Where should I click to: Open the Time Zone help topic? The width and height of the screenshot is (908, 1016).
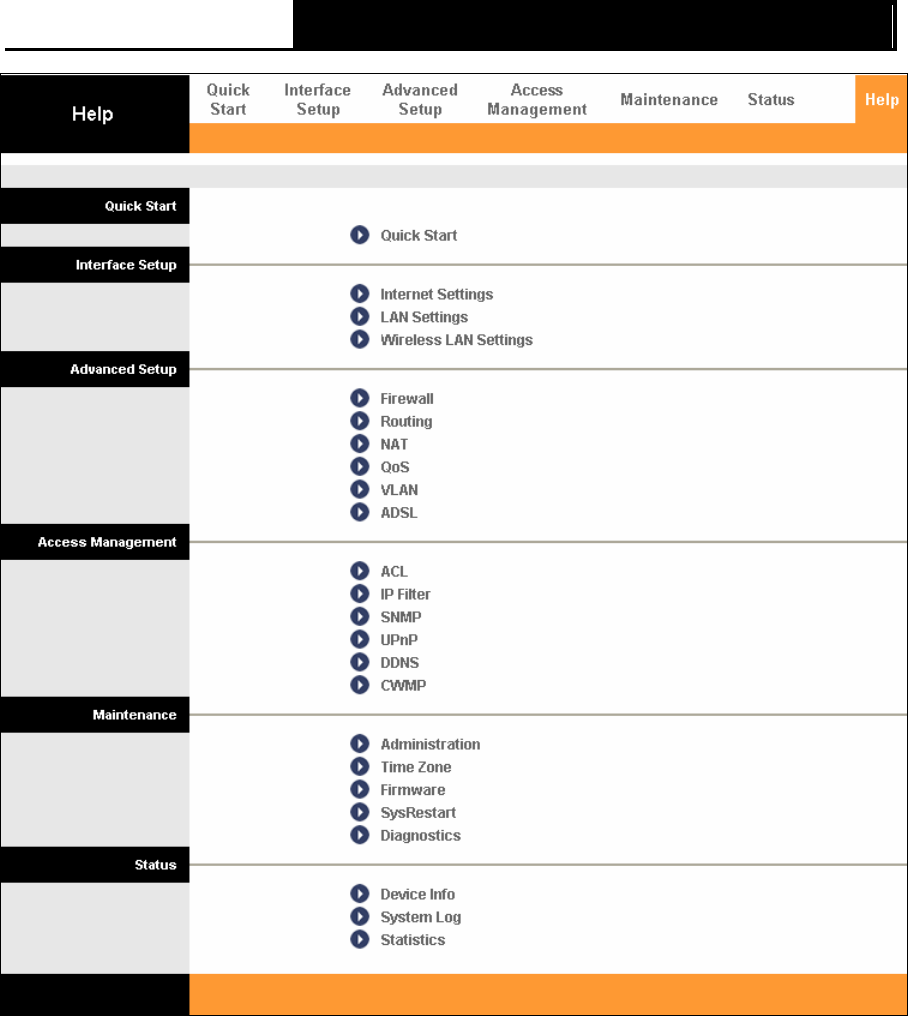415,767
